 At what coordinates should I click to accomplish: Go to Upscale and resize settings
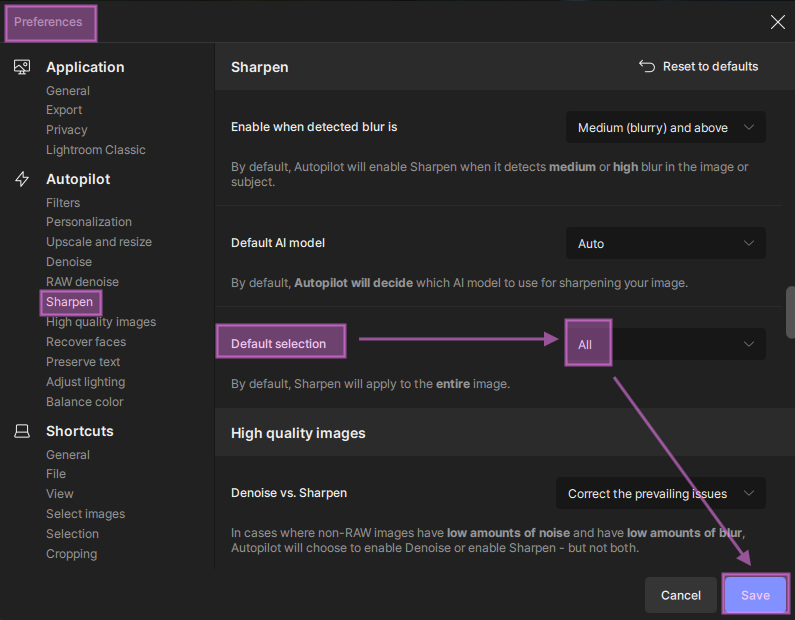(99, 242)
